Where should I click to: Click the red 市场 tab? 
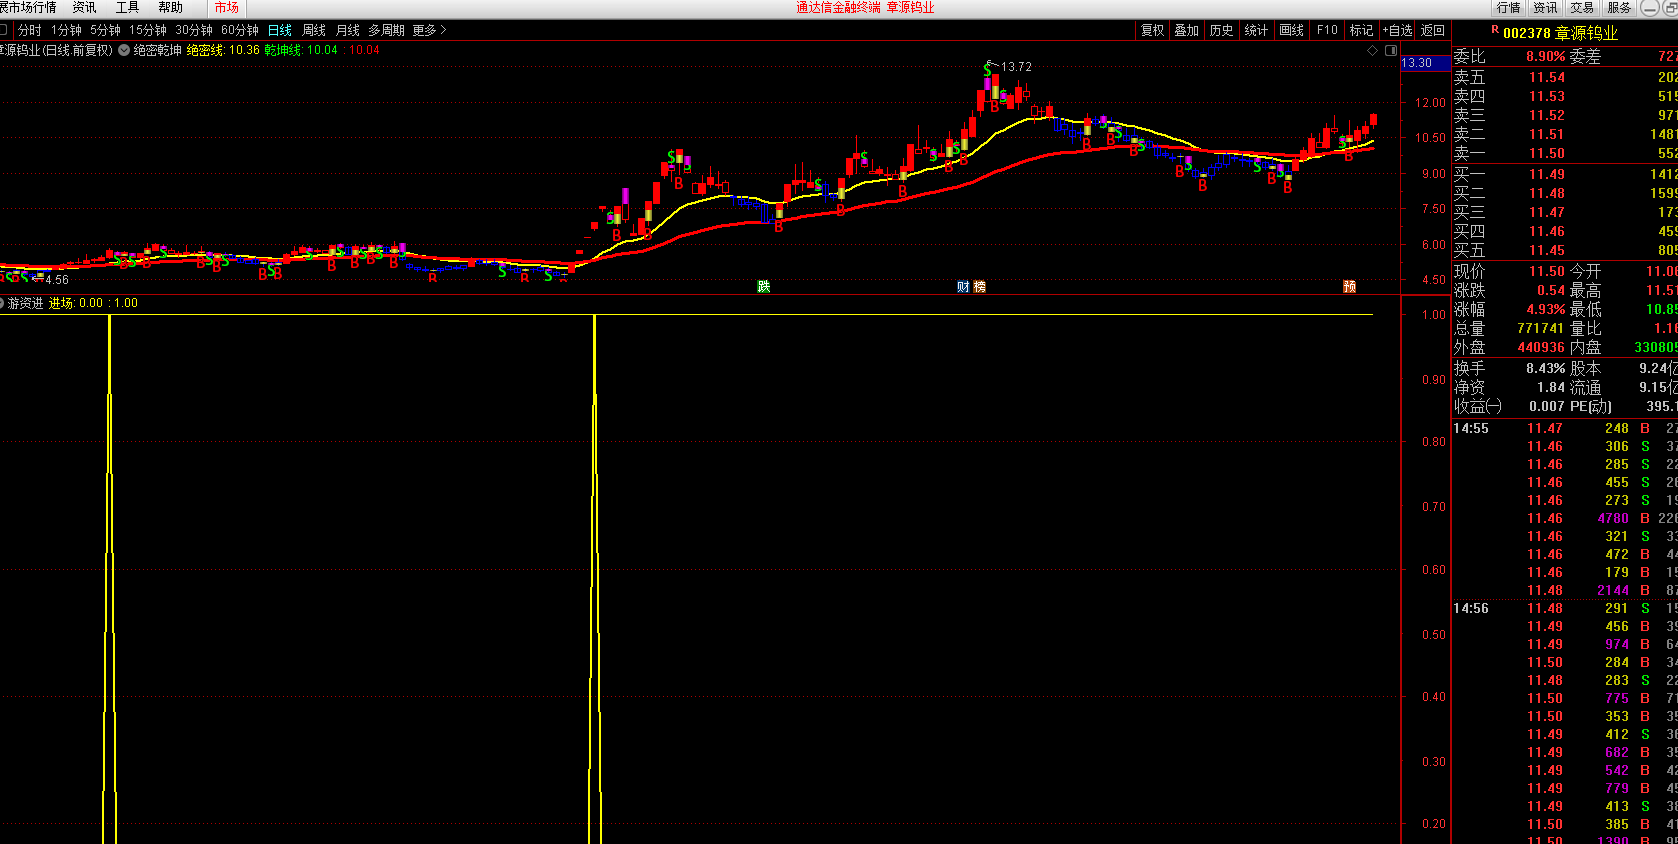coord(227,7)
